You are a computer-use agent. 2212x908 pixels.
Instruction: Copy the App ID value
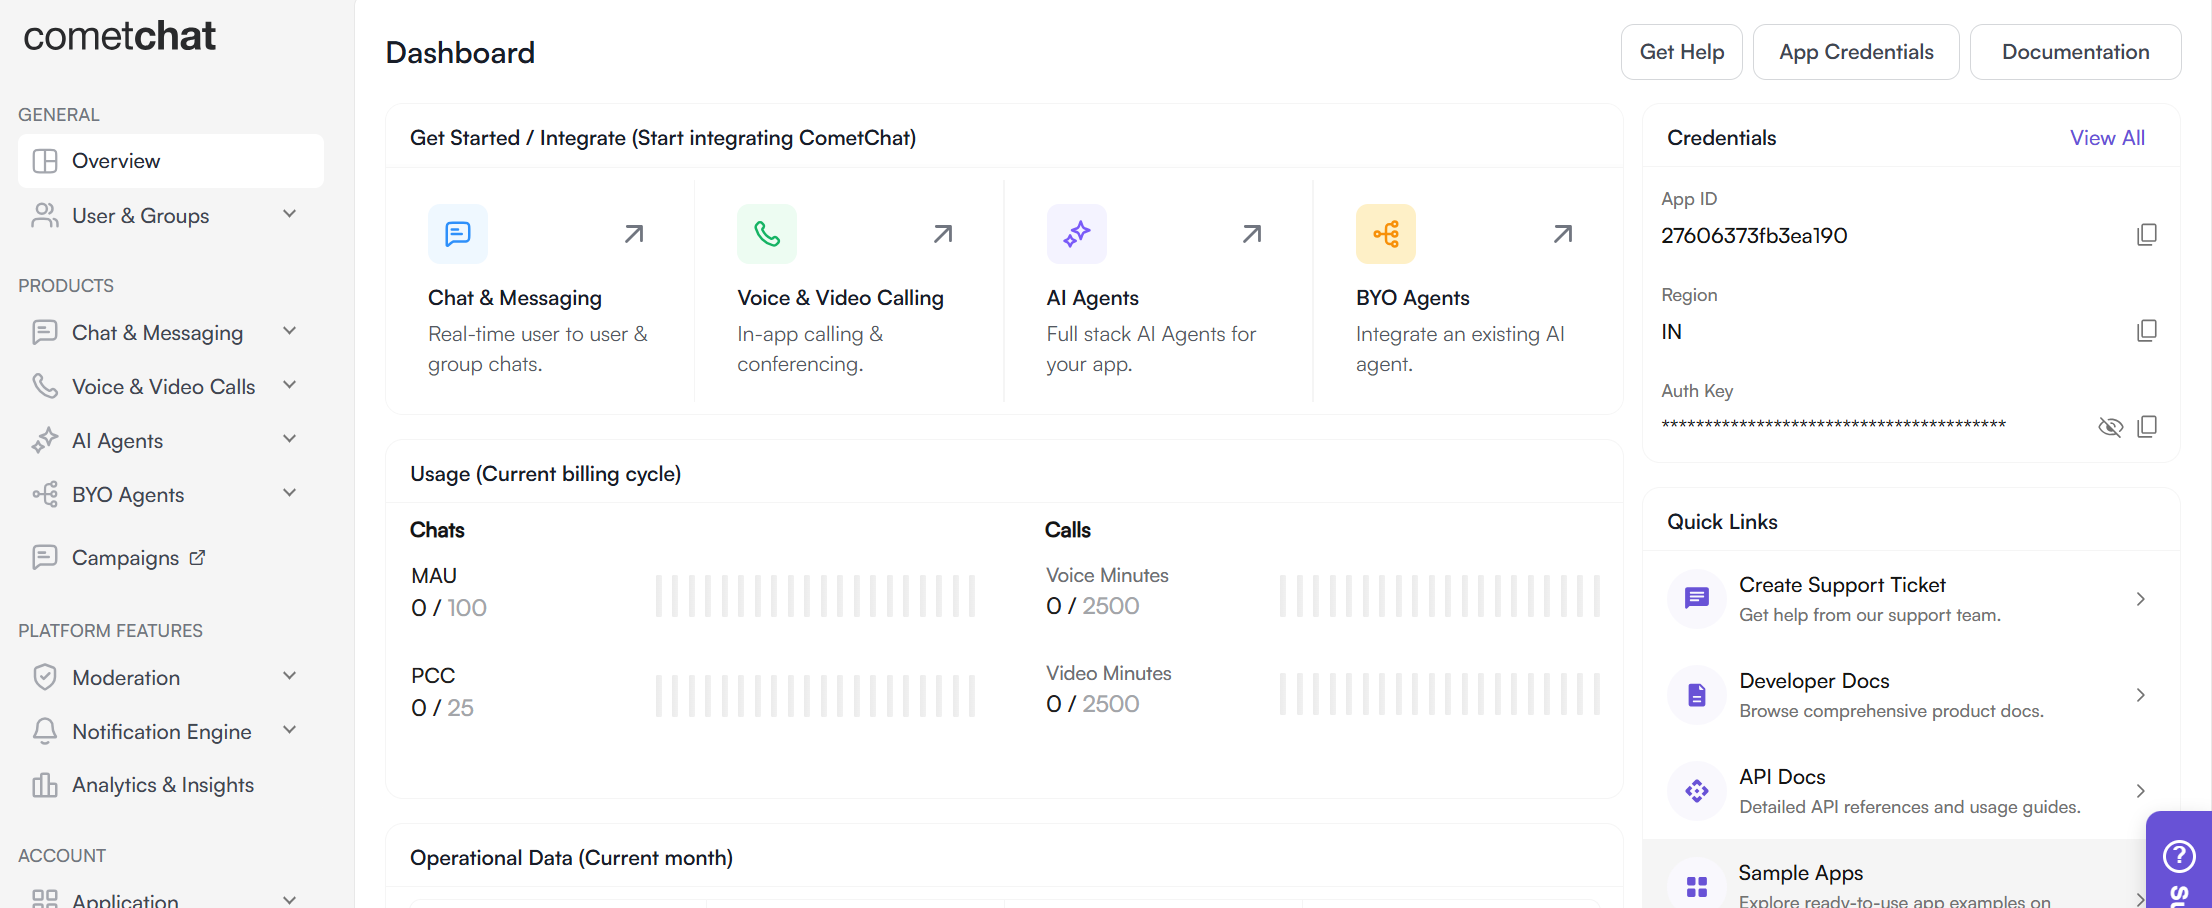pos(2147,235)
